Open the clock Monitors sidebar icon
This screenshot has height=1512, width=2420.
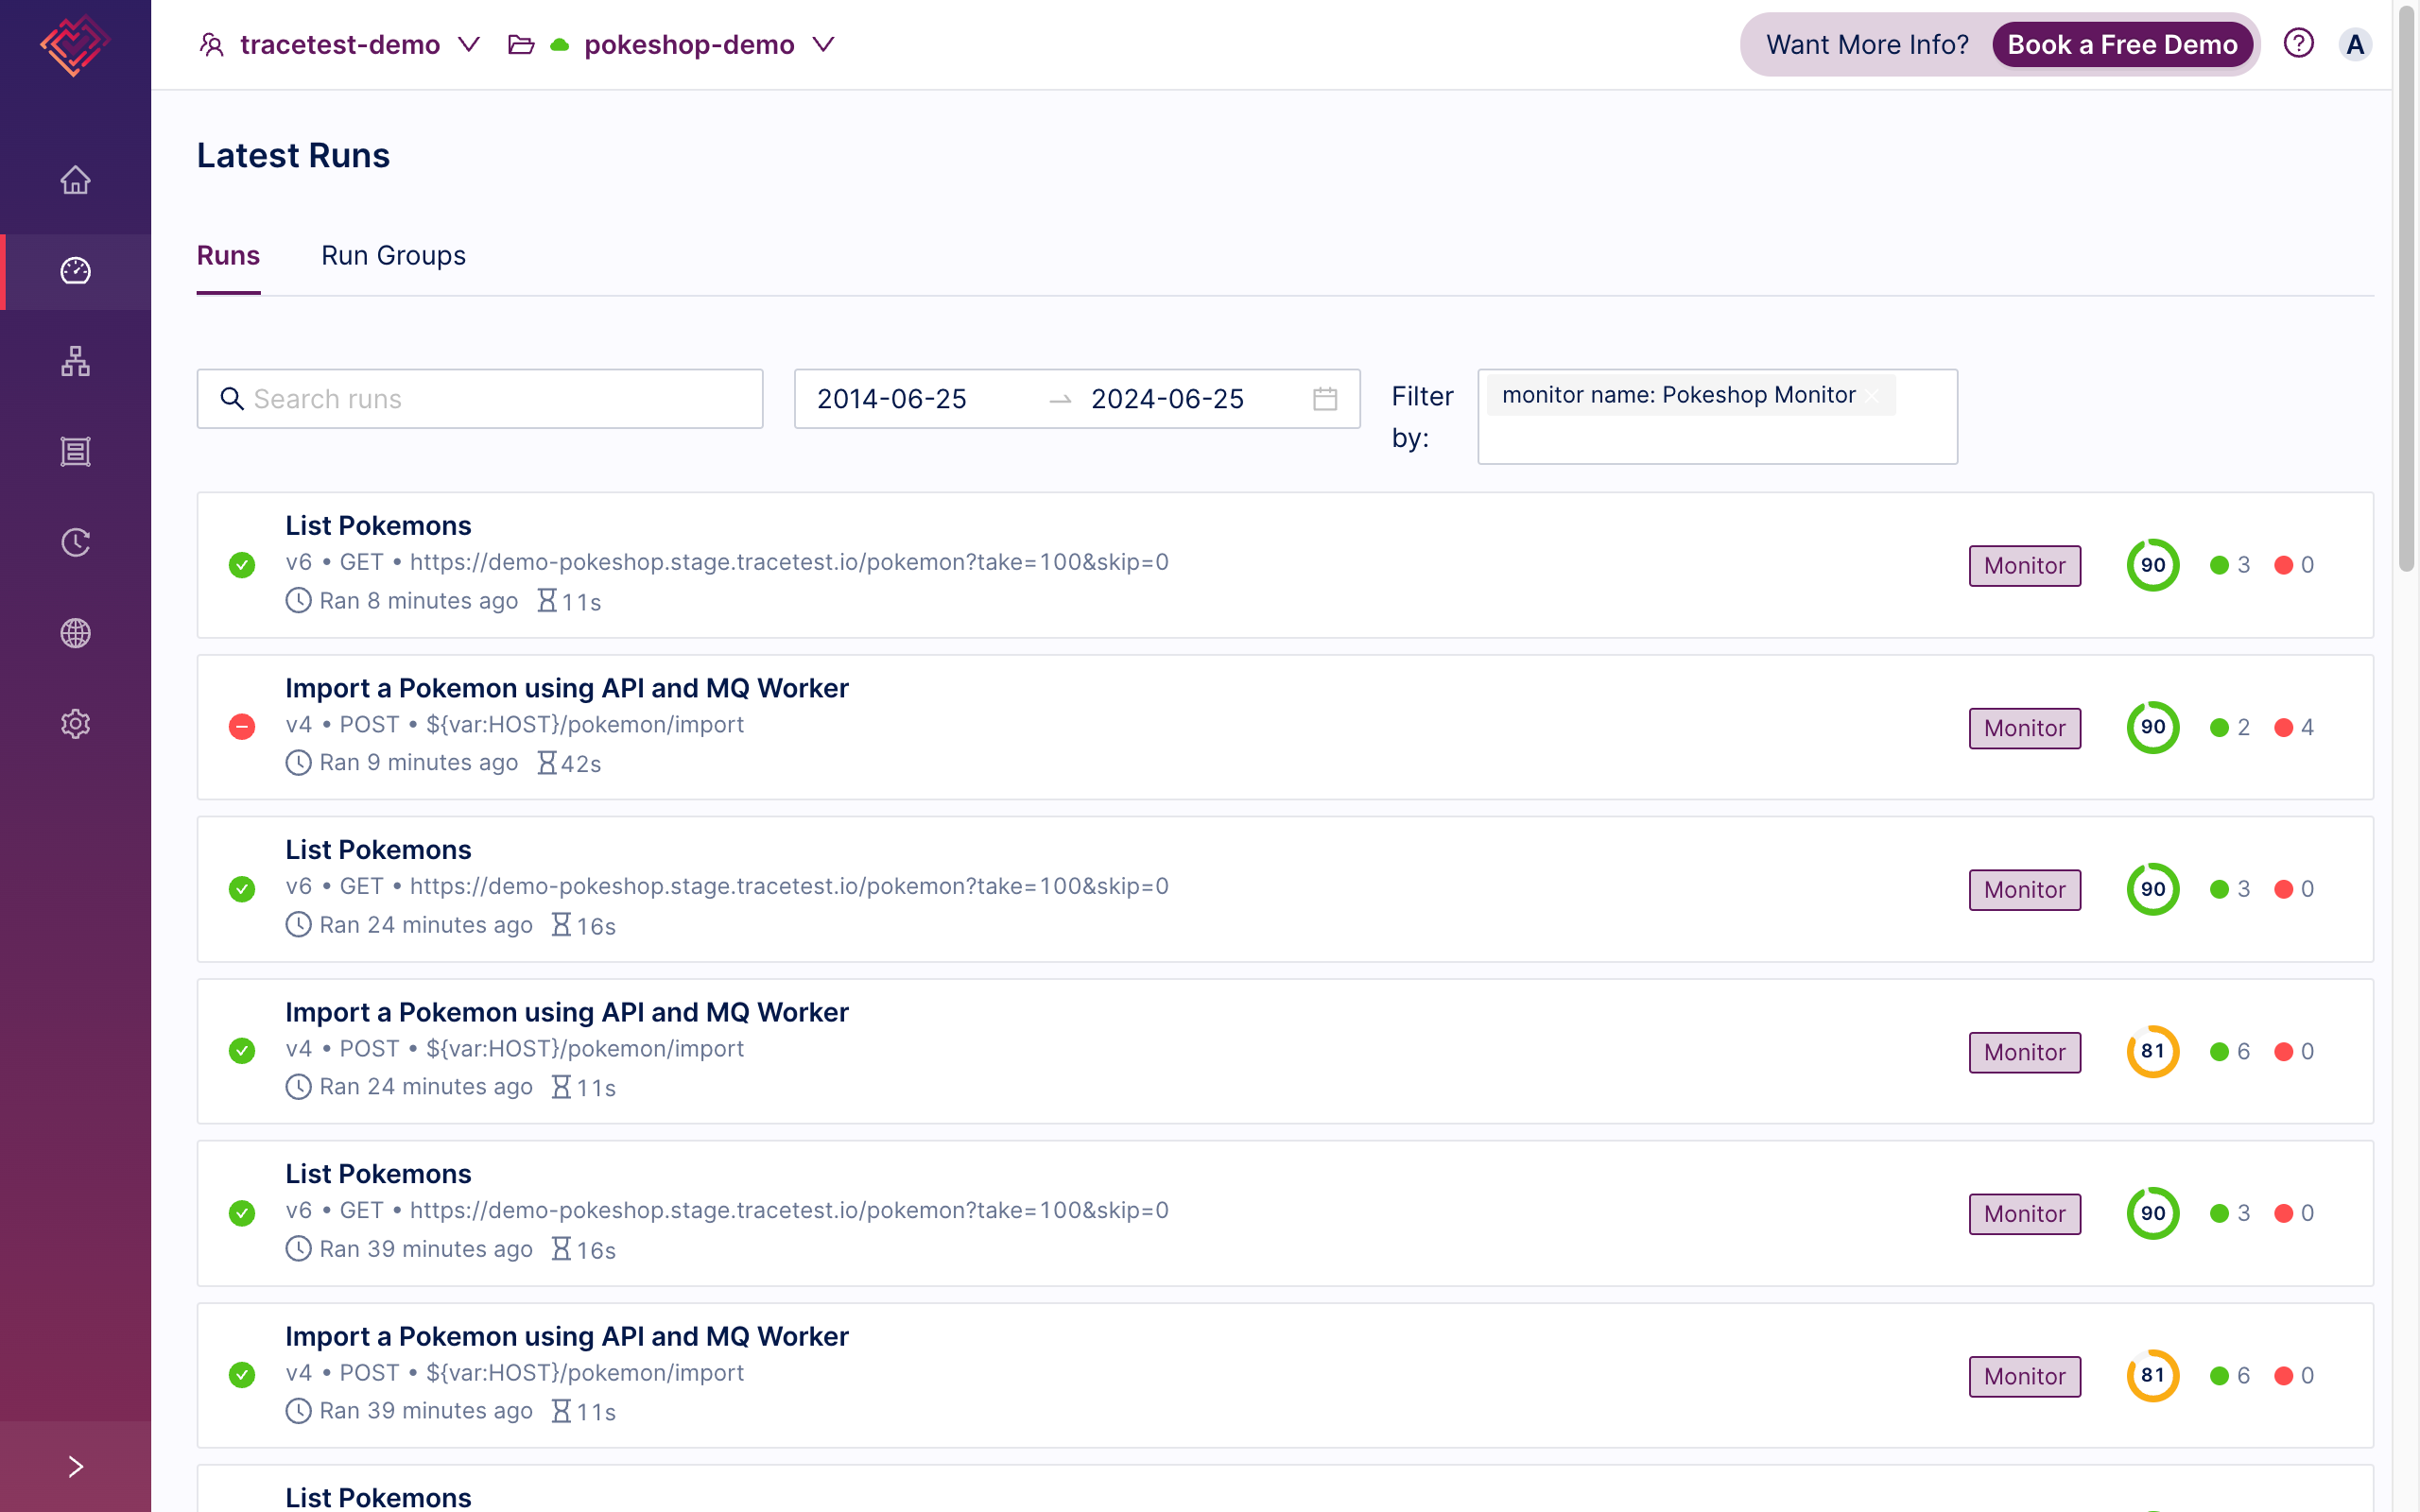(75, 542)
